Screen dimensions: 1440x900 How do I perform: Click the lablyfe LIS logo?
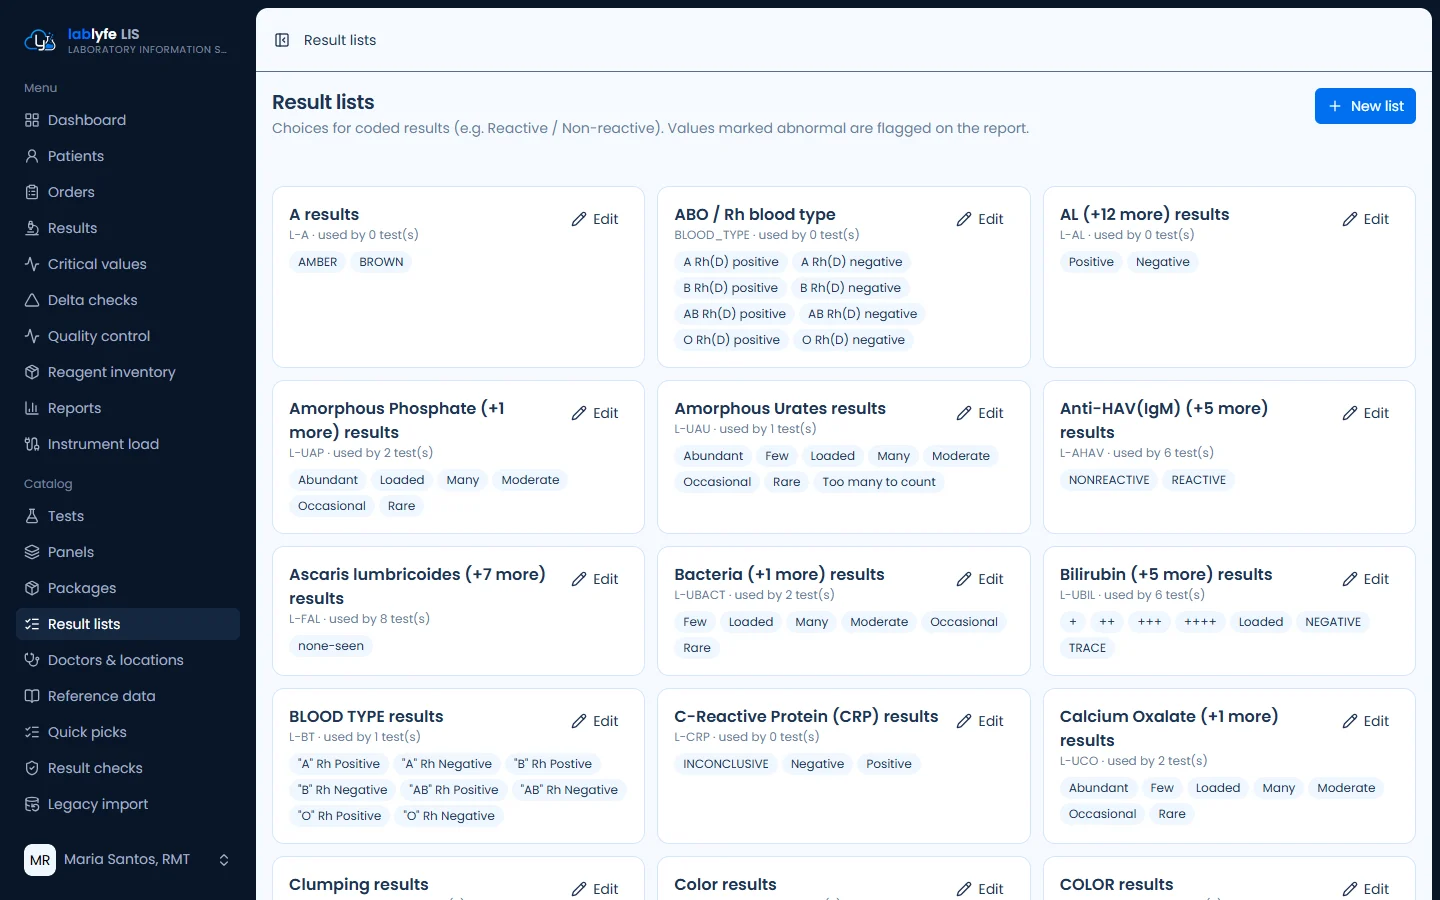pos(40,41)
